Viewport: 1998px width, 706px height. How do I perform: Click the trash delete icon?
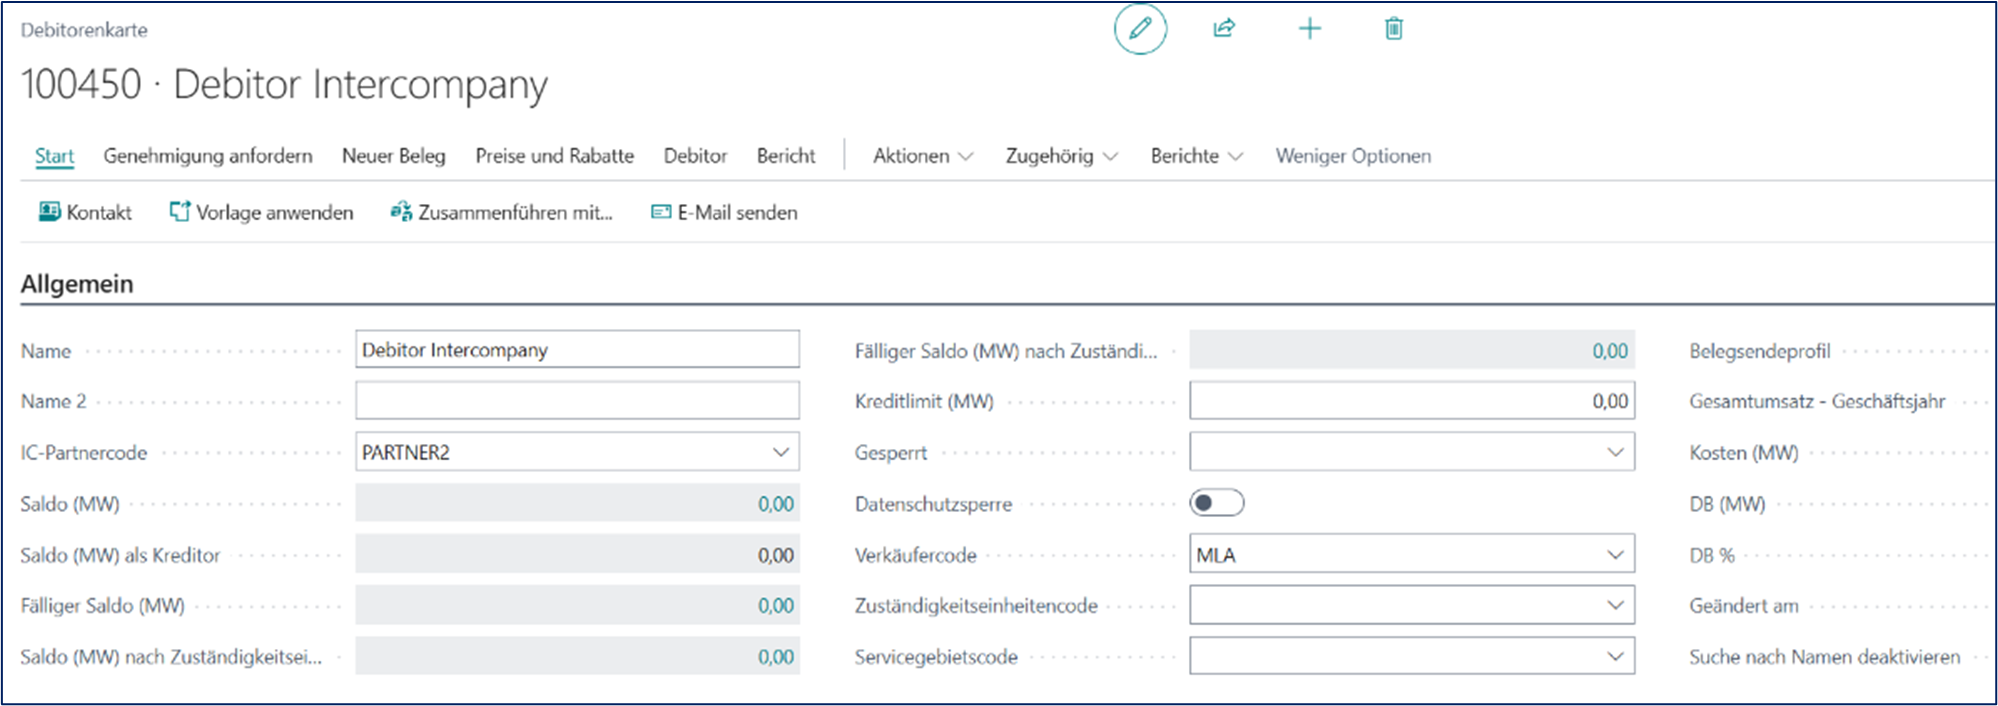pos(1393,29)
